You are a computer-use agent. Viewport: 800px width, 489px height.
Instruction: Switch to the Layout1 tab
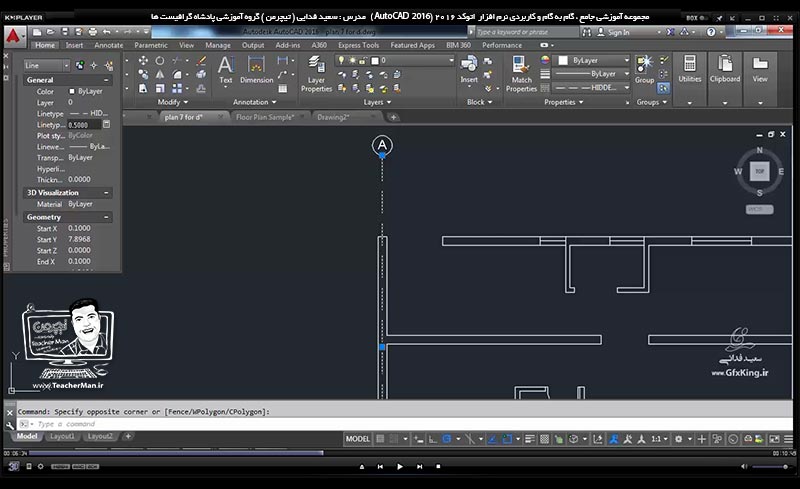click(x=62, y=436)
